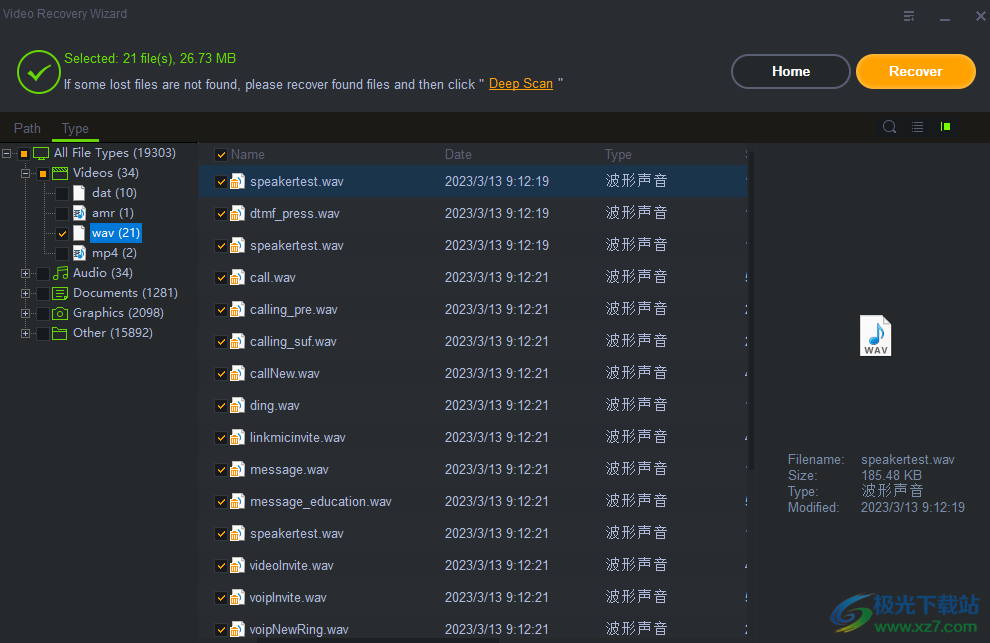
Task: Click the Documents category icon
Action: coord(60,293)
